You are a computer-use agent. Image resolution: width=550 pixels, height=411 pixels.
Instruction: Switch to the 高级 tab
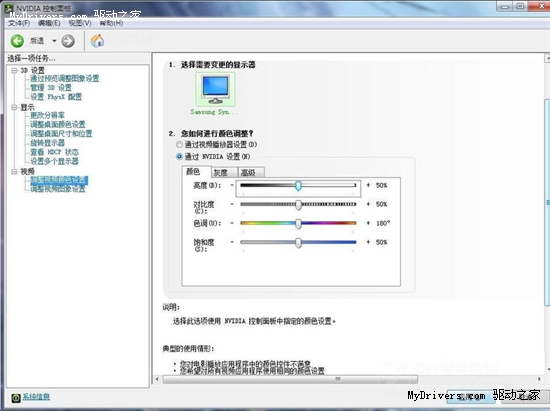(x=251, y=173)
